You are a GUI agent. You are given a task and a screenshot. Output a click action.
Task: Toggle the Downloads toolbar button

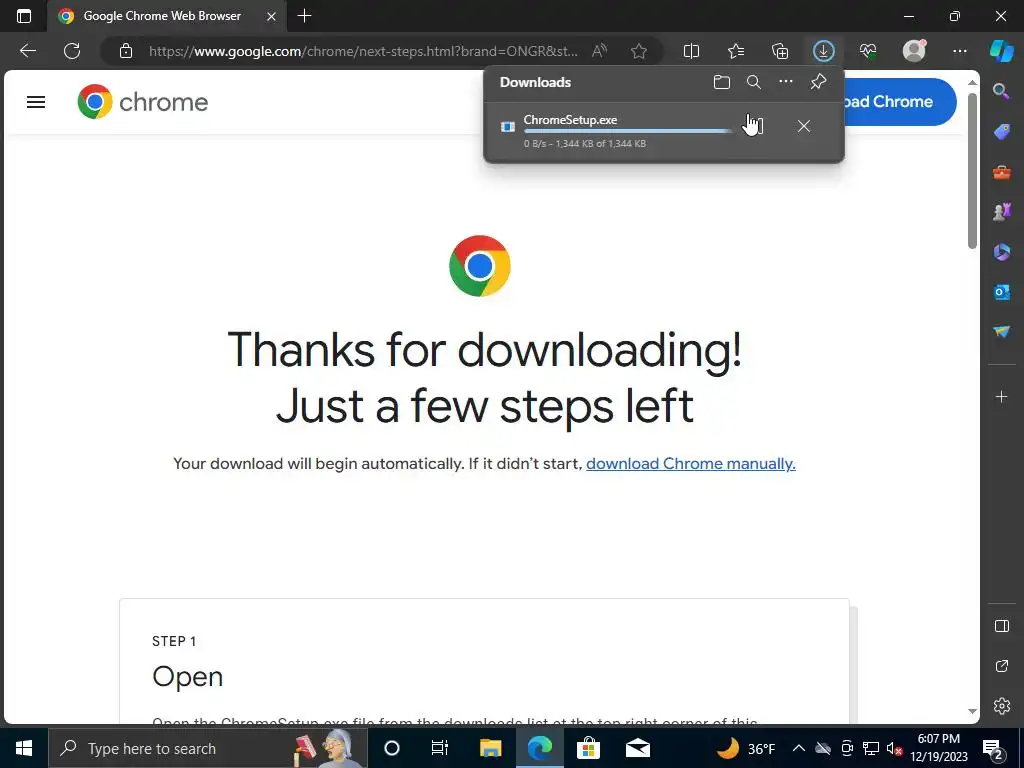pyautogui.click(x=824, y=51)
